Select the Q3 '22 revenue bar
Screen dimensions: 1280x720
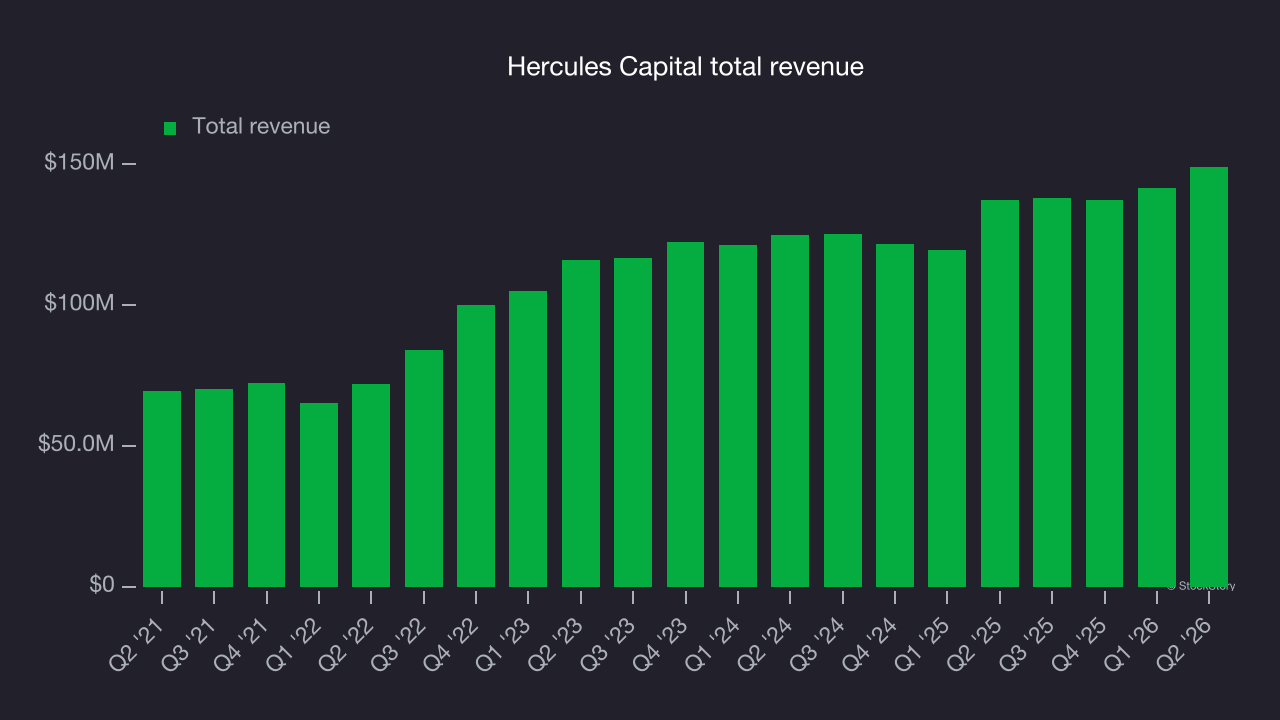pos(424,468)
